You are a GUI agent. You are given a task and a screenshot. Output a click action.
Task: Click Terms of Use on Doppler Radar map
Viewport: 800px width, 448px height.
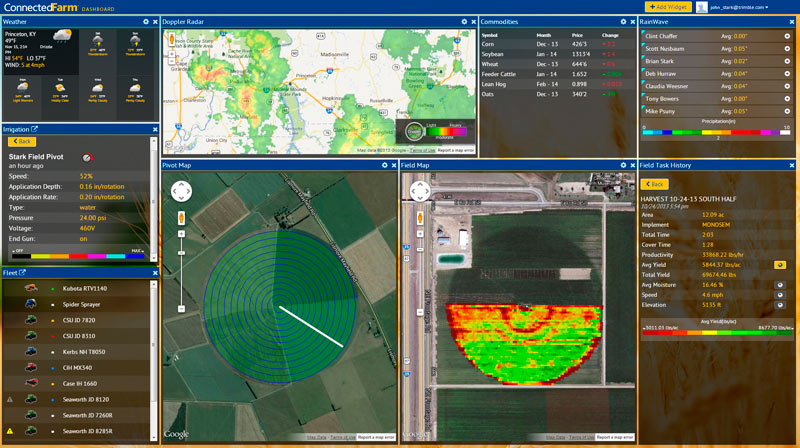pyautogui.click(x=422, y=151)
